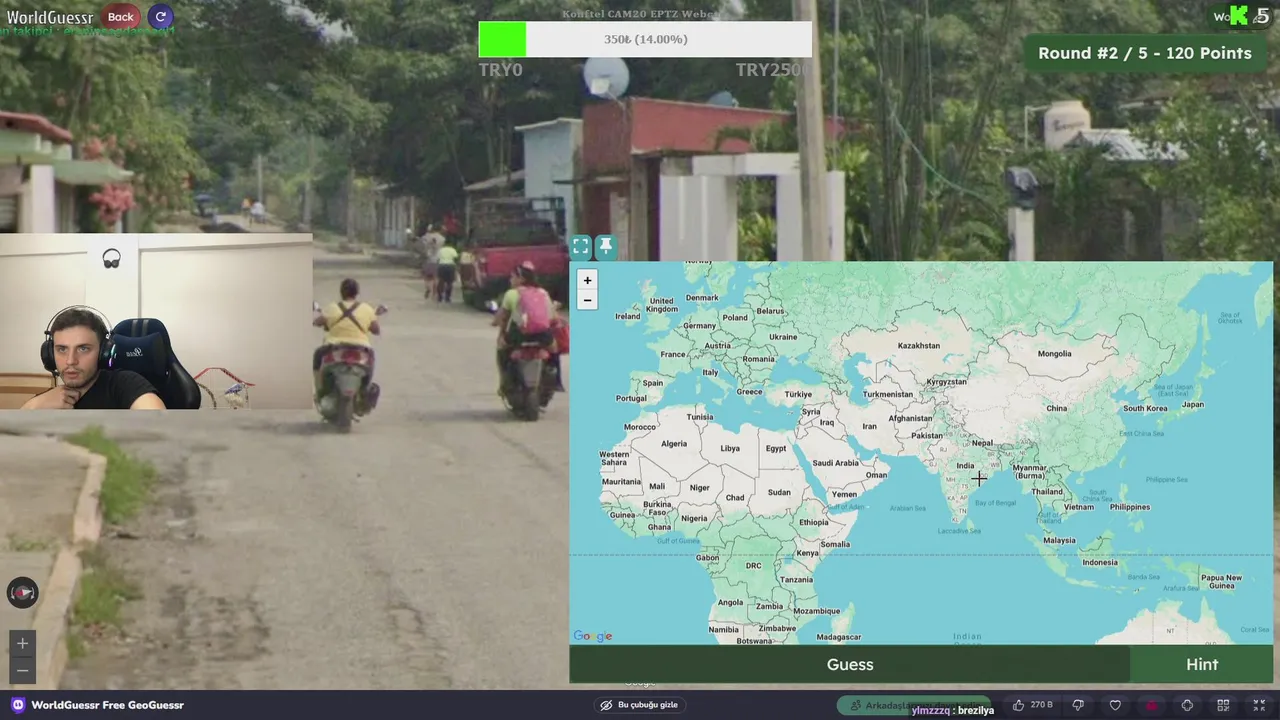The image size is (1280, 720).
Task: Zoom in on the world map
Action: pyautogui.click(x=587, y=280)
